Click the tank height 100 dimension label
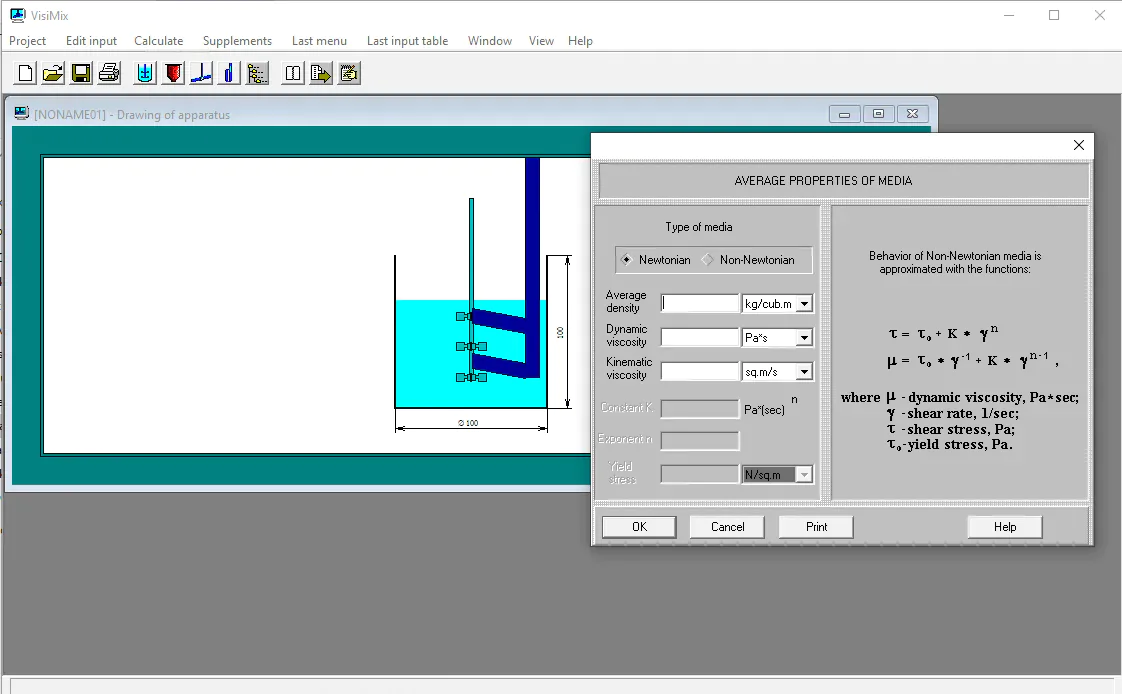1122x694 pixels. [560, 333]
